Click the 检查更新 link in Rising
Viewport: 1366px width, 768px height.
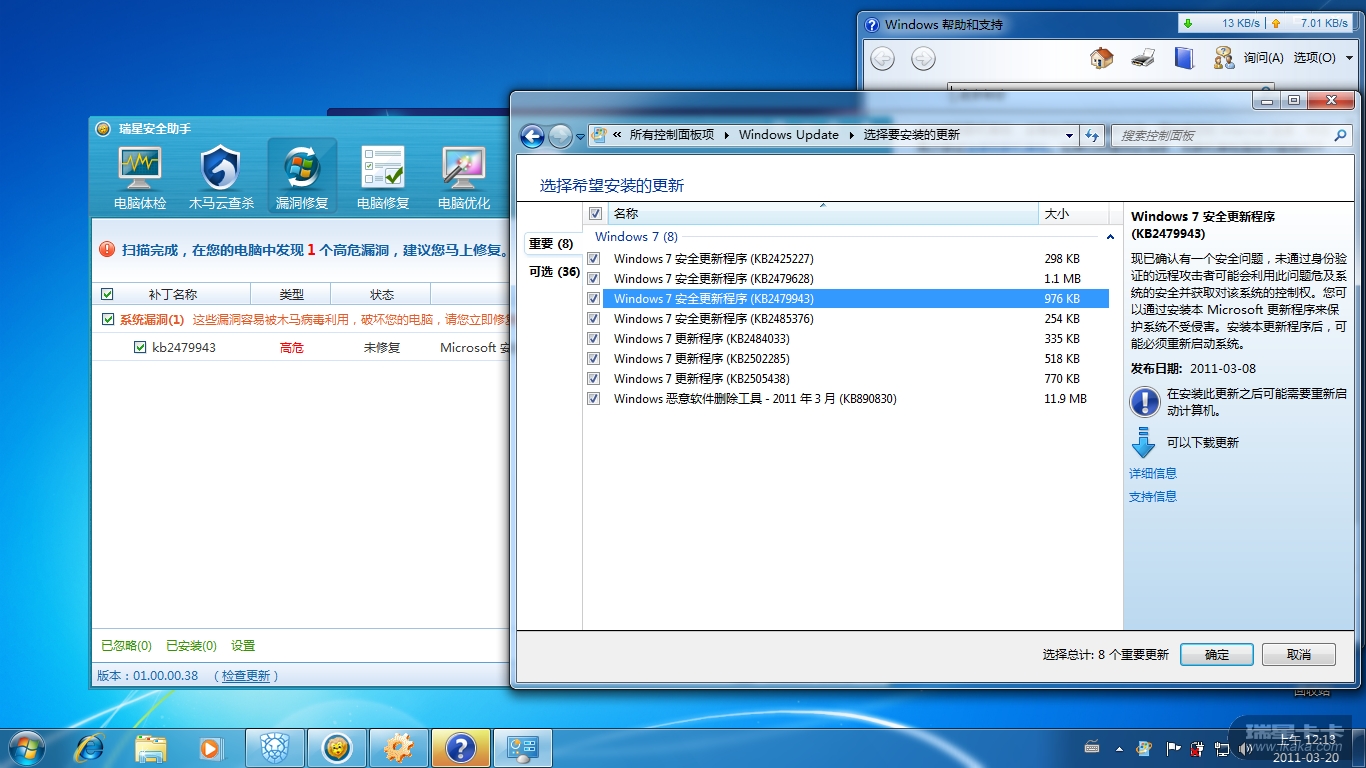click(246, 676)
